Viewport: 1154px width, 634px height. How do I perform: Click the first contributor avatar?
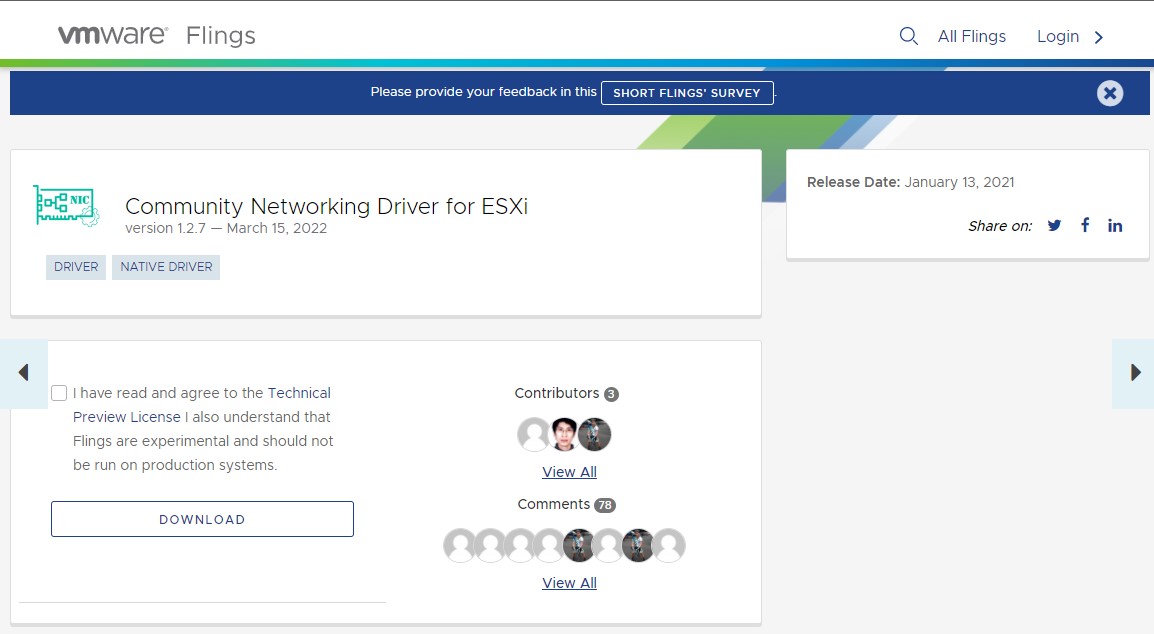[534, 434]
